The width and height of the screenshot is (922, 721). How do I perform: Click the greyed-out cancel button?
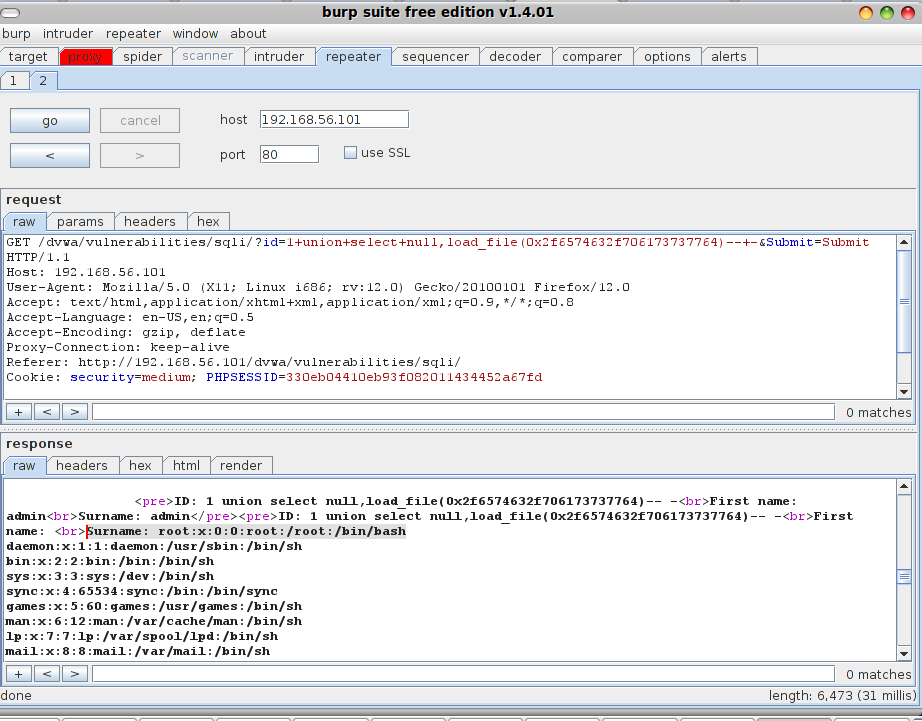(140, 121)
